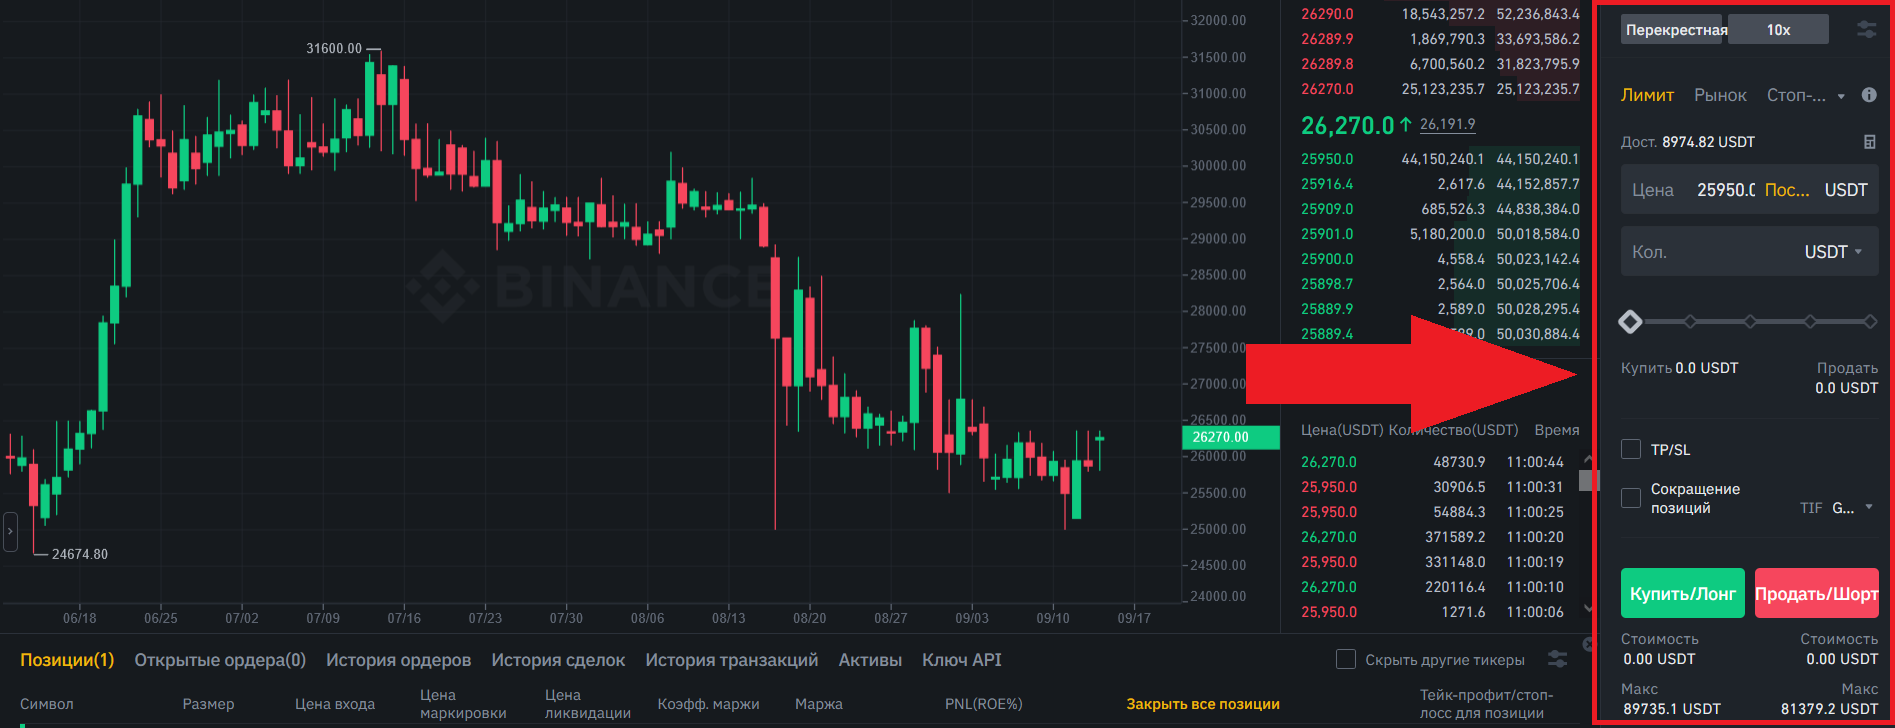Open the Открытые ордера(0) tab
The width and height of the screenshot is (1895, 728).
point(220,660)
